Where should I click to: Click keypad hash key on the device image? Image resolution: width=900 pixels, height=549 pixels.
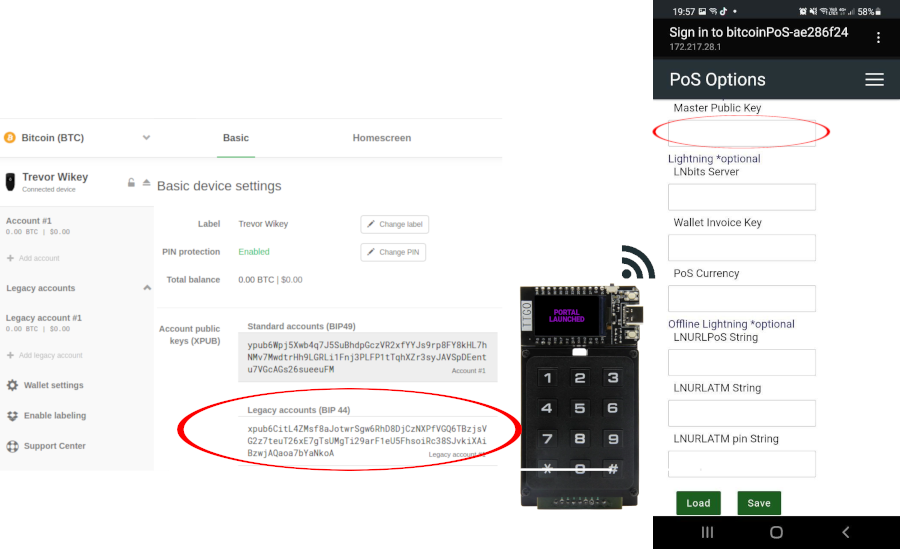click(x=613, y=469)
